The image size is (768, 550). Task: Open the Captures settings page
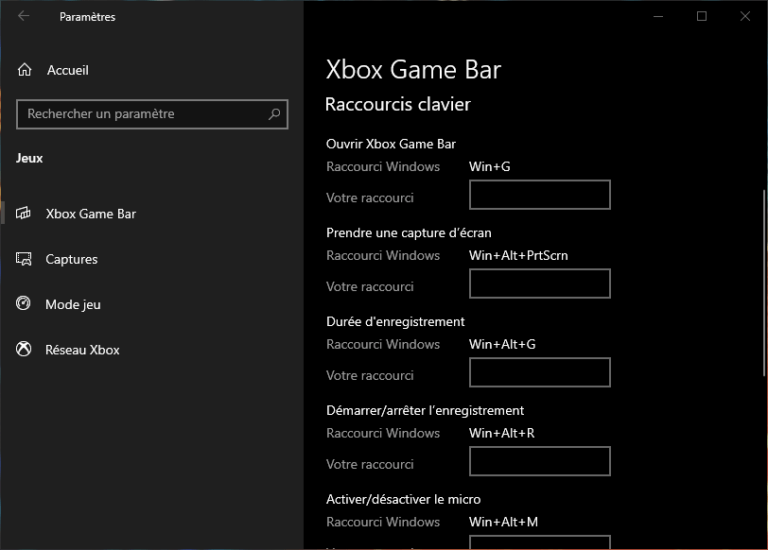click(x=72, y=259)
